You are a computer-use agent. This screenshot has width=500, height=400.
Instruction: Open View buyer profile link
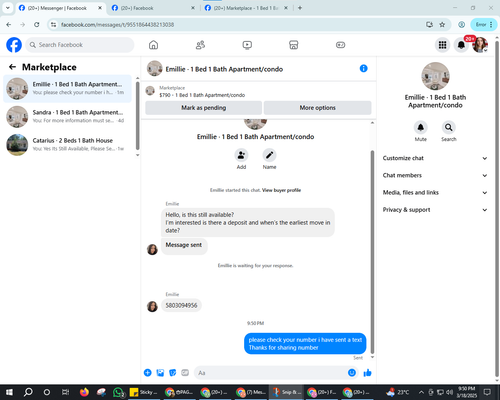pos(281,190)
